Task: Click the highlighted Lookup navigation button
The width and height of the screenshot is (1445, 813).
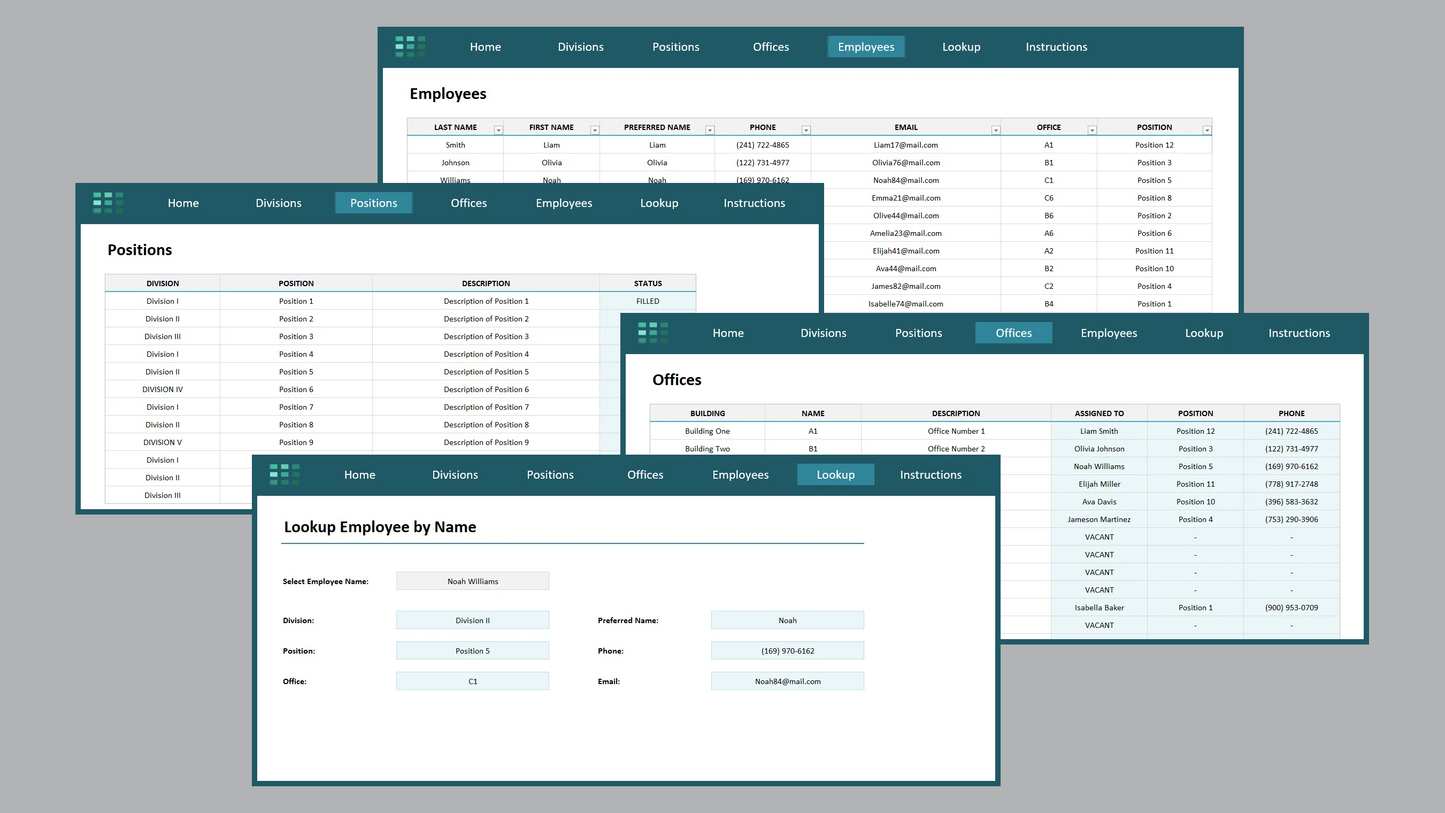Action: 836,474
